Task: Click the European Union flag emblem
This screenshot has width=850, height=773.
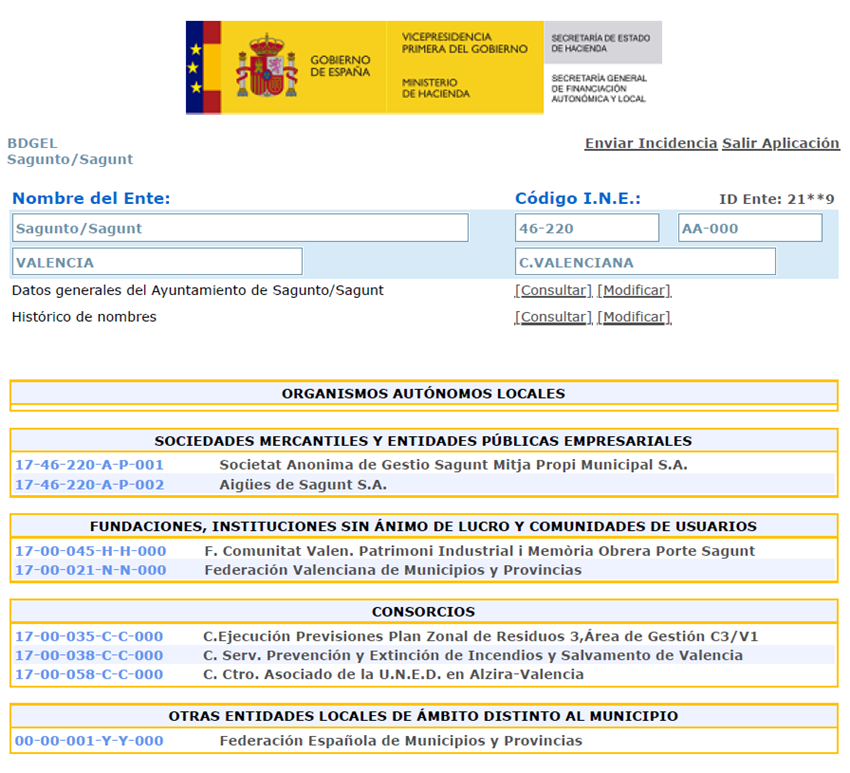Action: pos(196,68)
